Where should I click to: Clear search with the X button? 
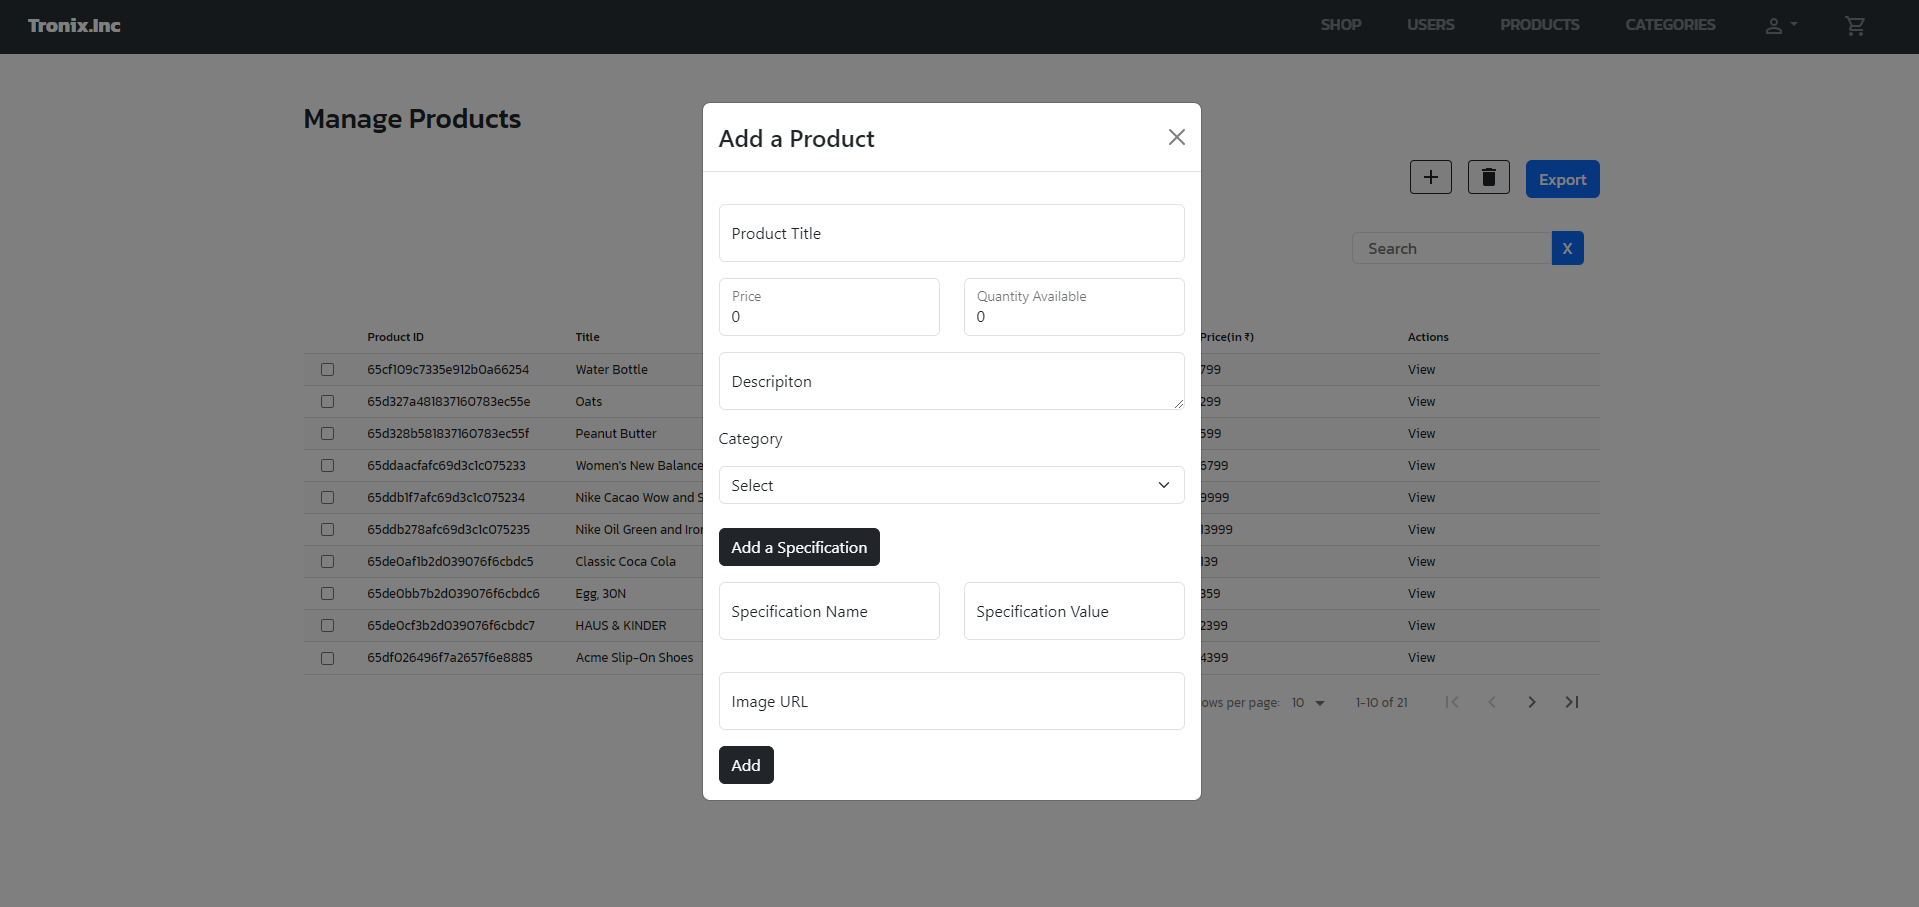(x=1567, y=248)
